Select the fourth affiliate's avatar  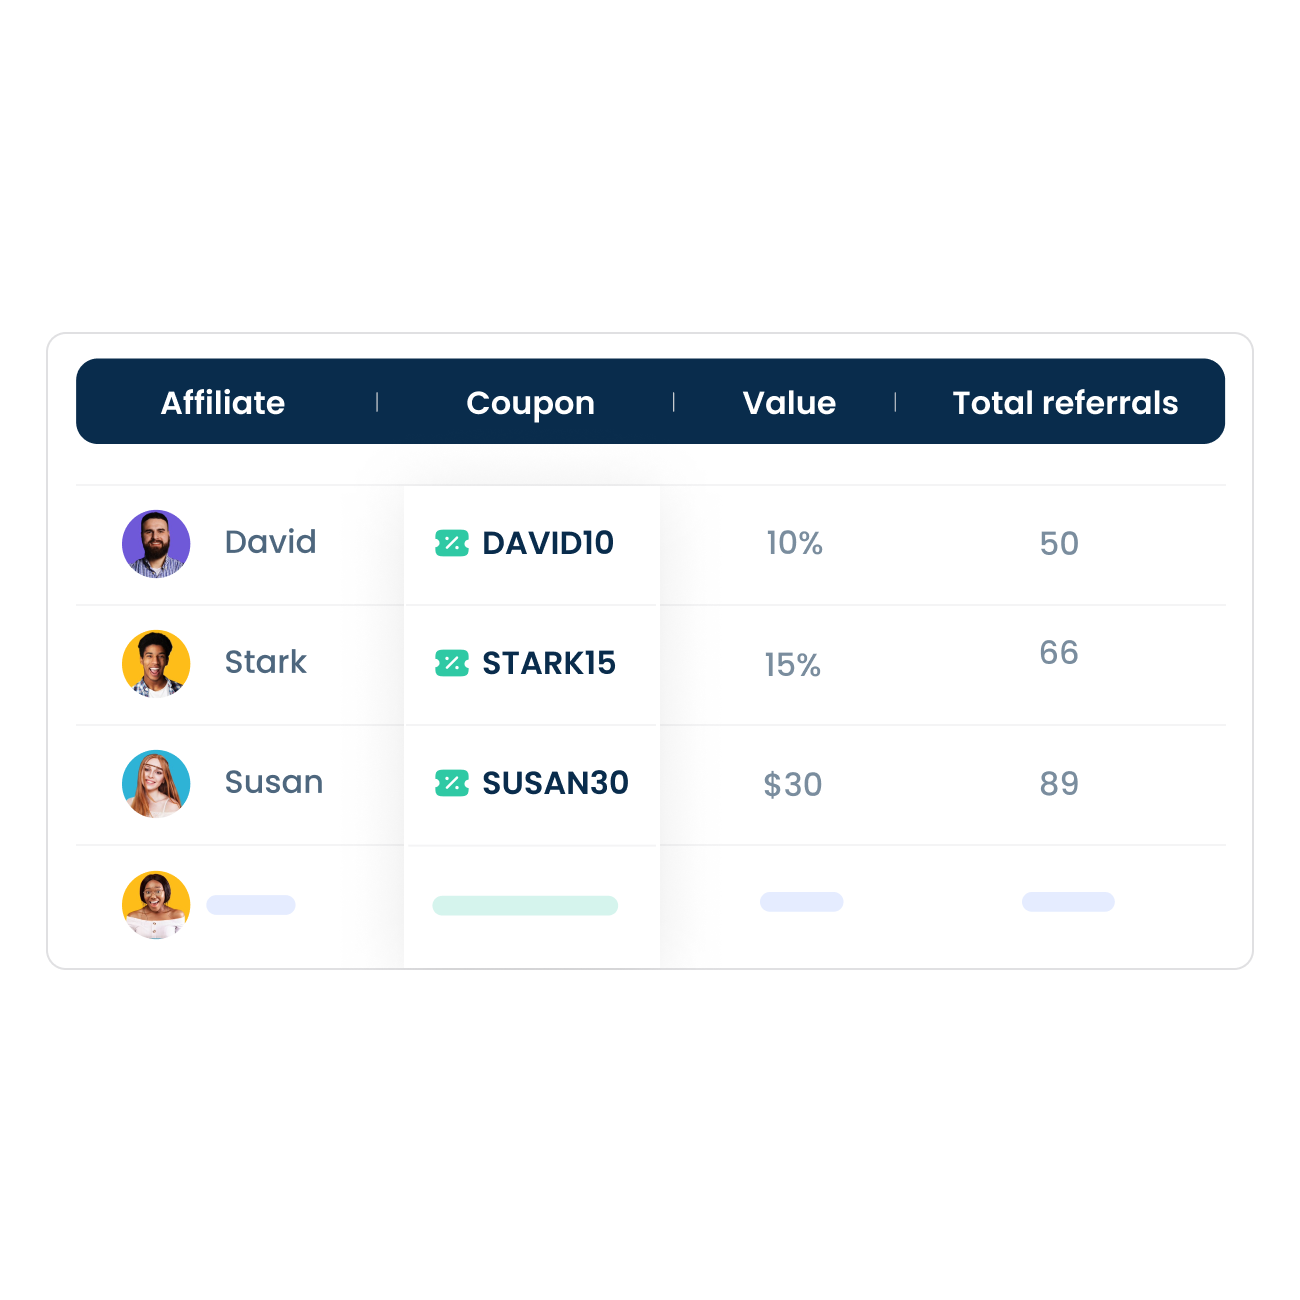156,905
